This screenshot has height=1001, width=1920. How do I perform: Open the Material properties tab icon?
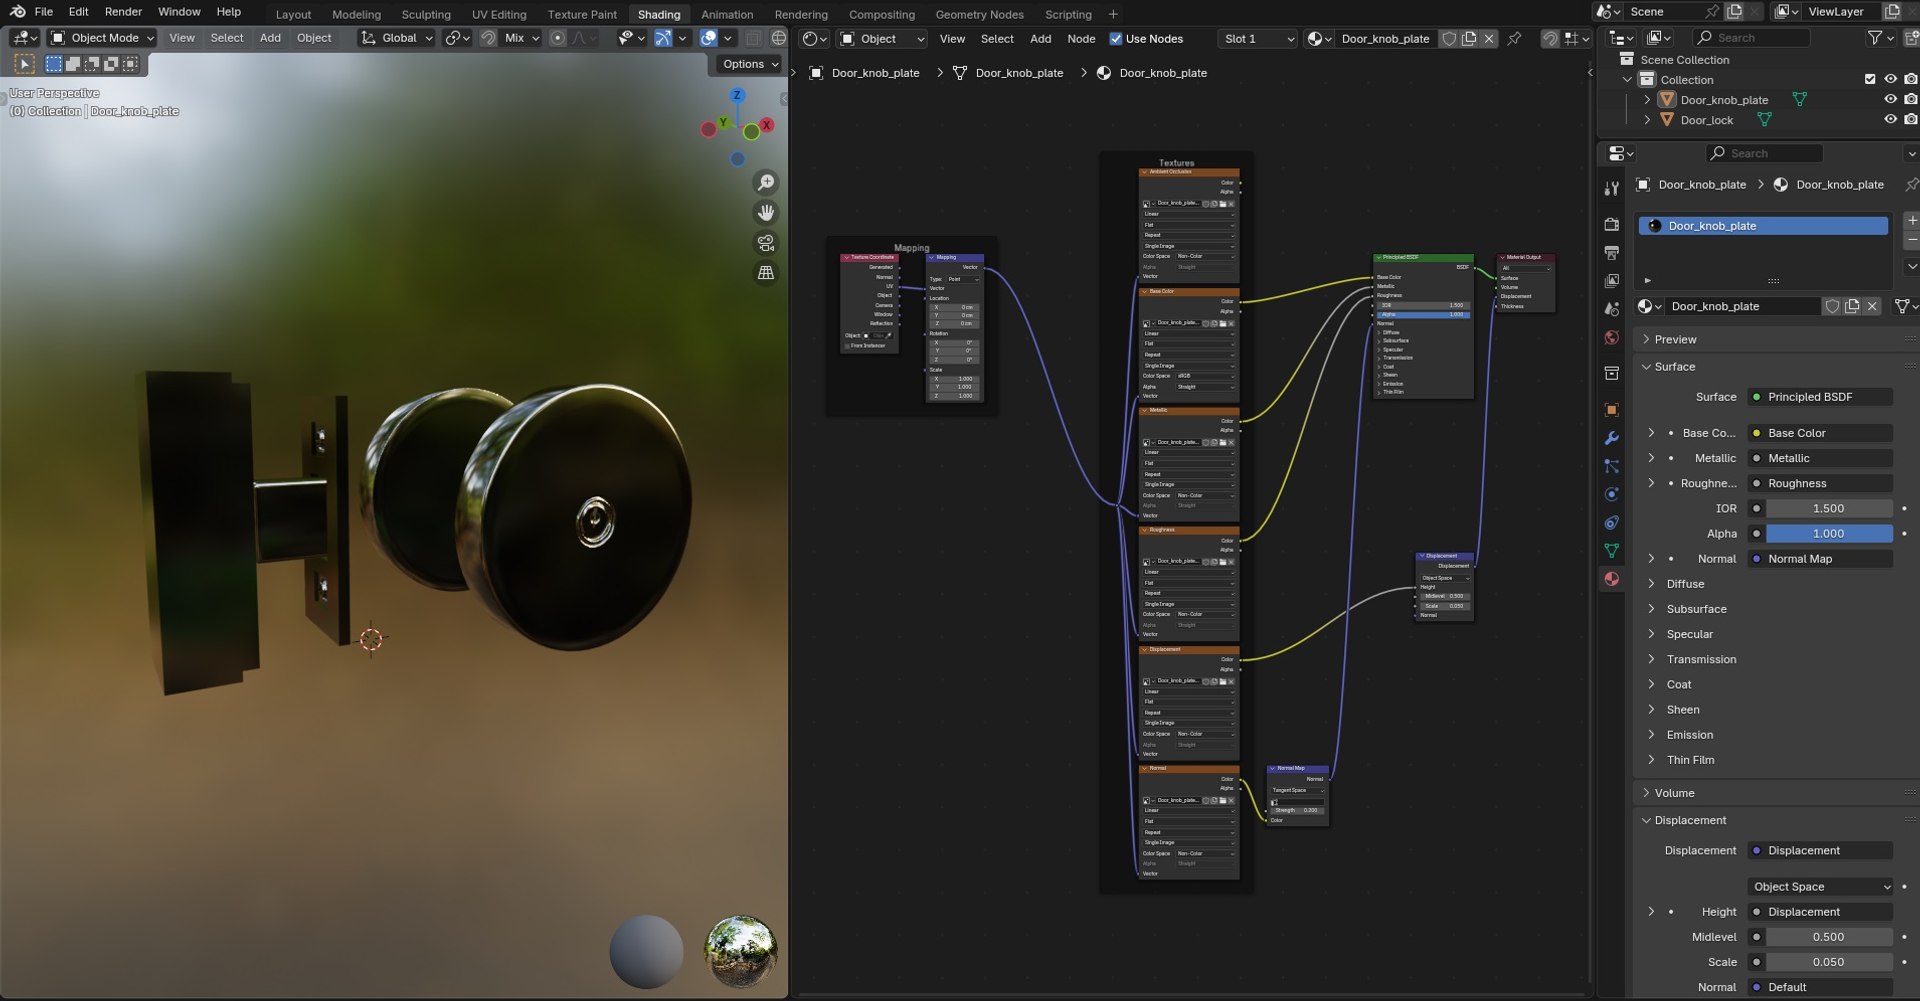[1611, 579]
